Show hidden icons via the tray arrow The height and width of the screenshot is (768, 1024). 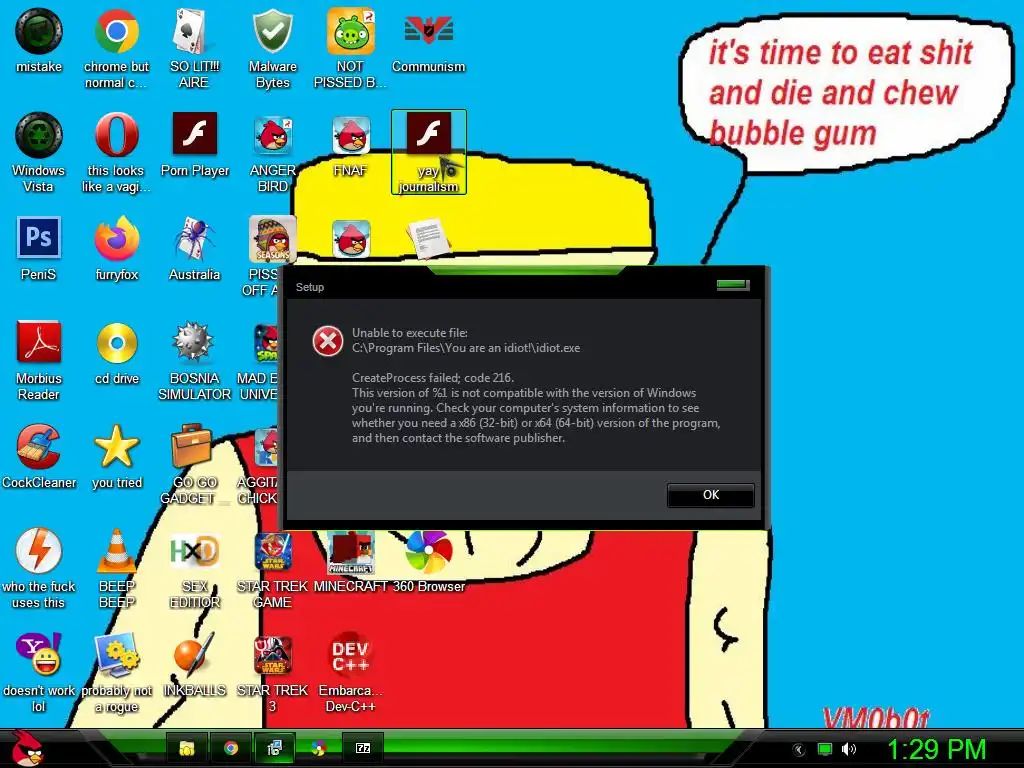tap(798, 750)
